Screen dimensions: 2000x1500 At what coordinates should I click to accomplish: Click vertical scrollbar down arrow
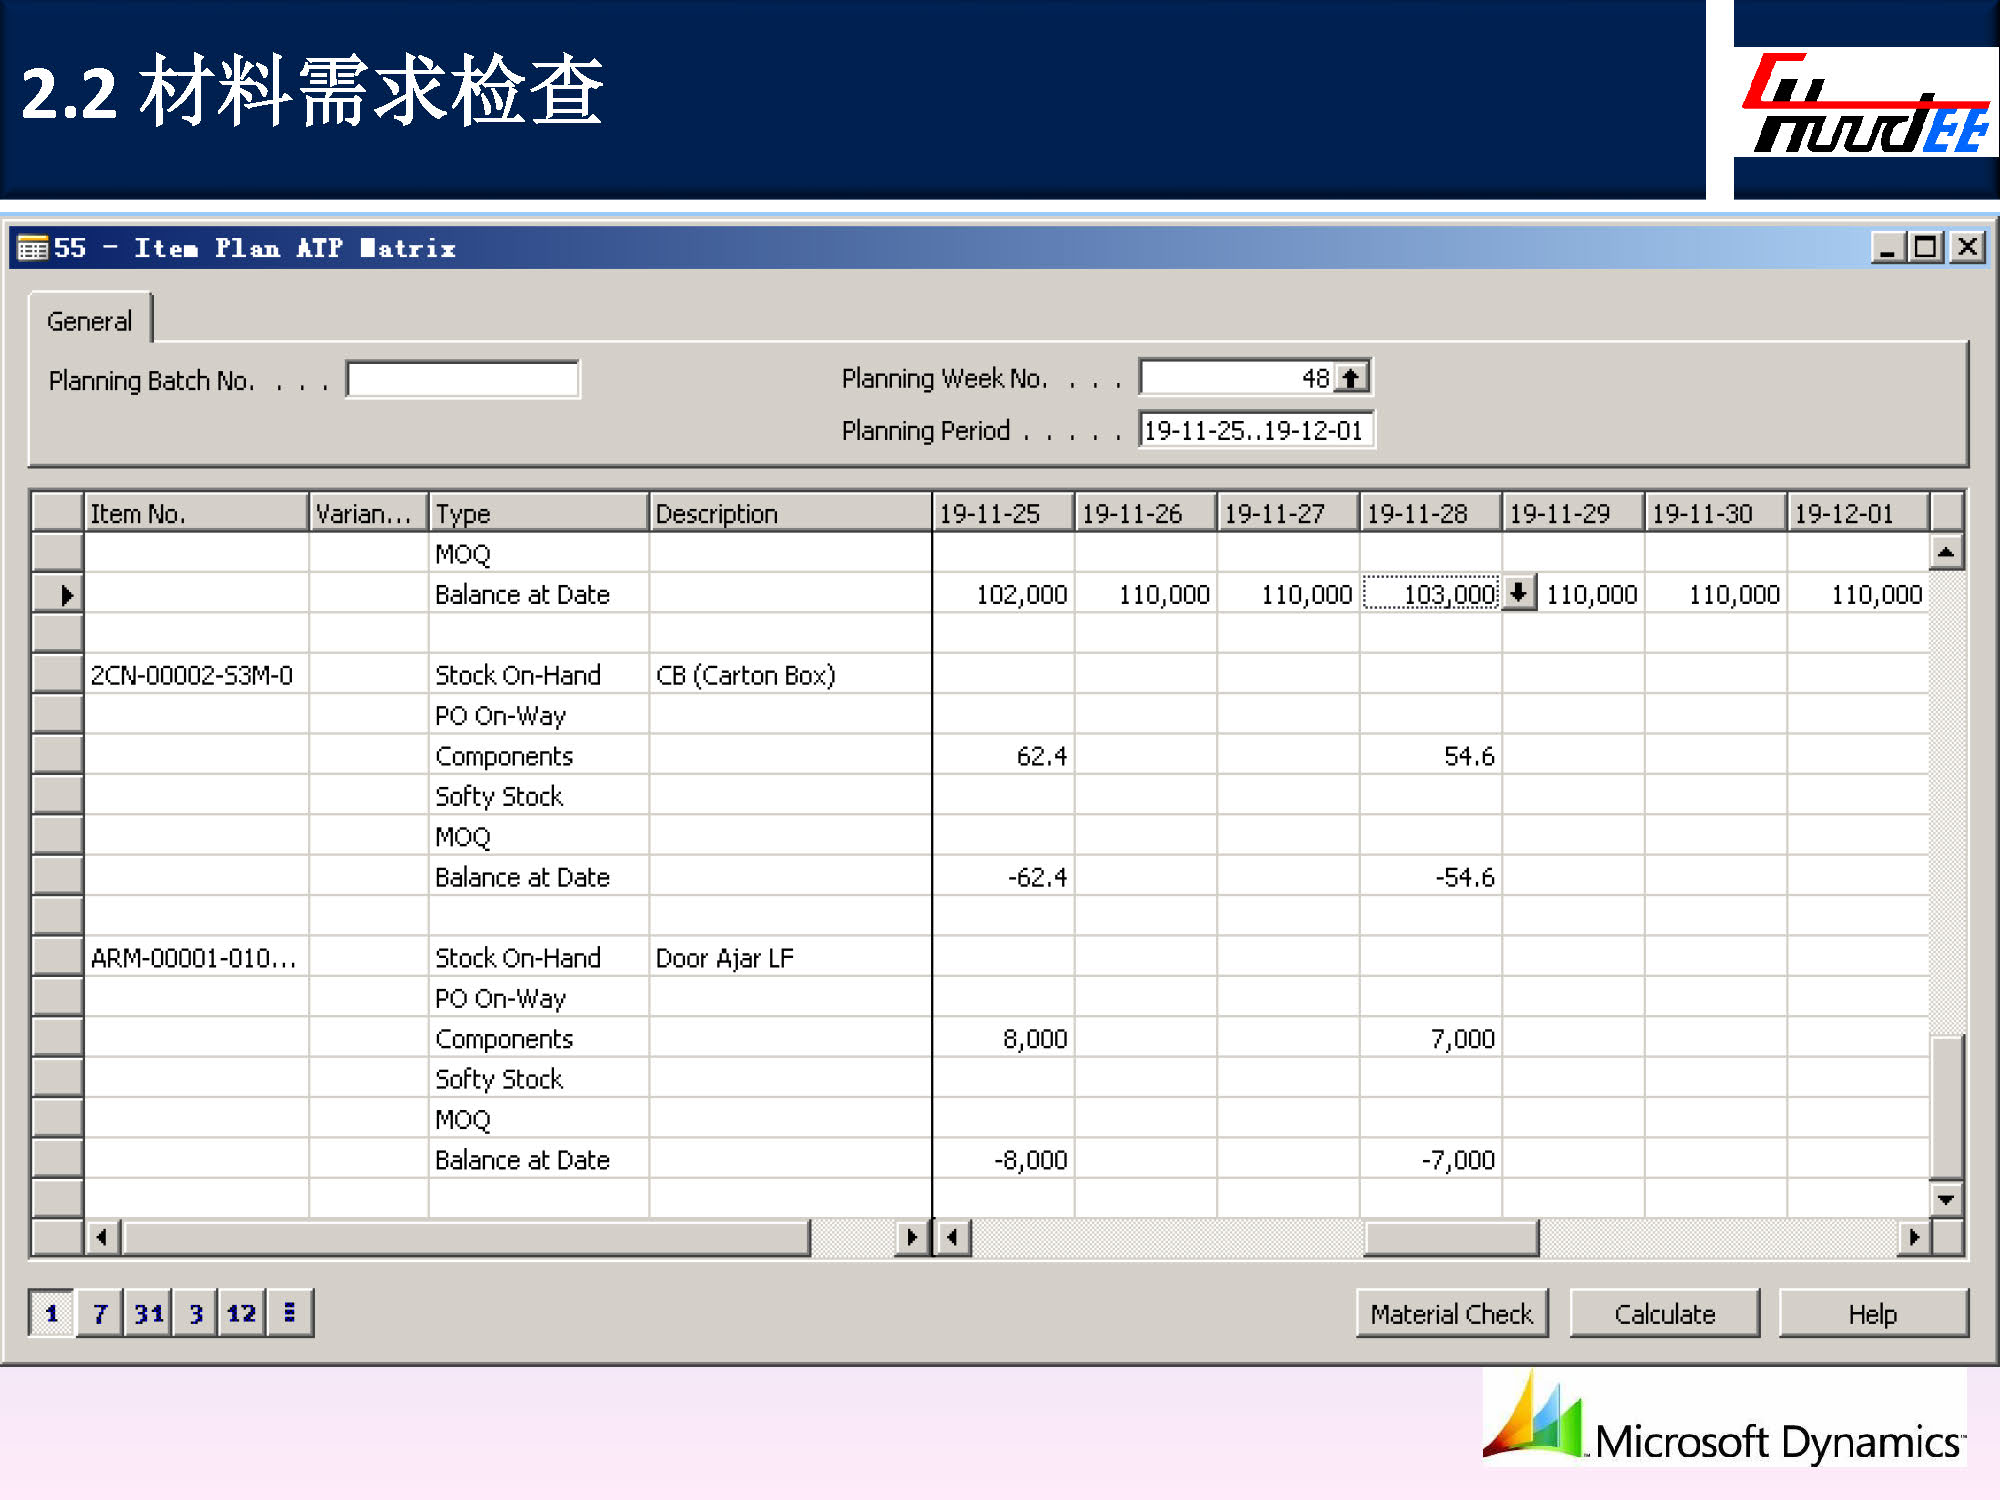(1945, 1198)
